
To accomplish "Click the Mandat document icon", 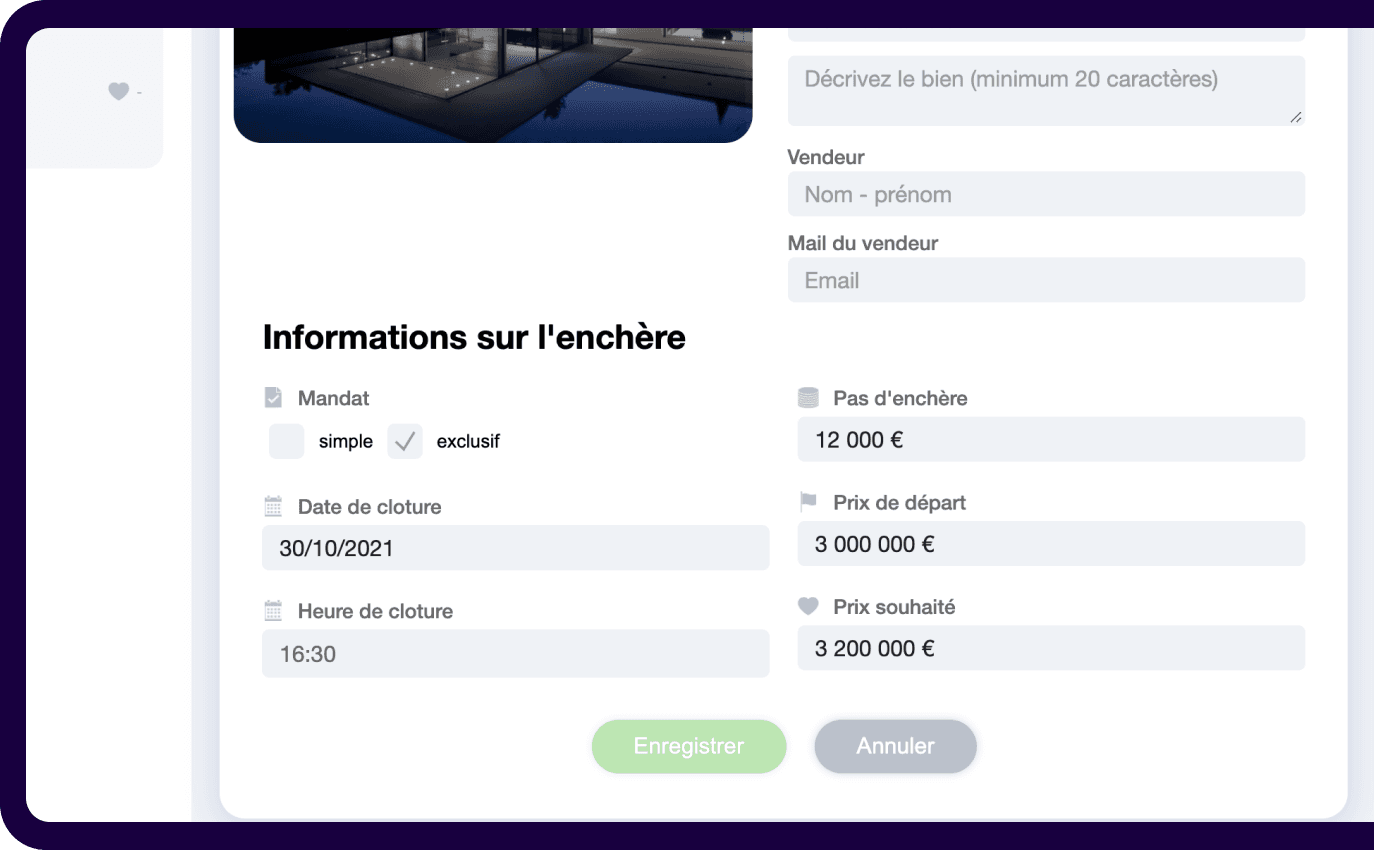I will 273,398.
